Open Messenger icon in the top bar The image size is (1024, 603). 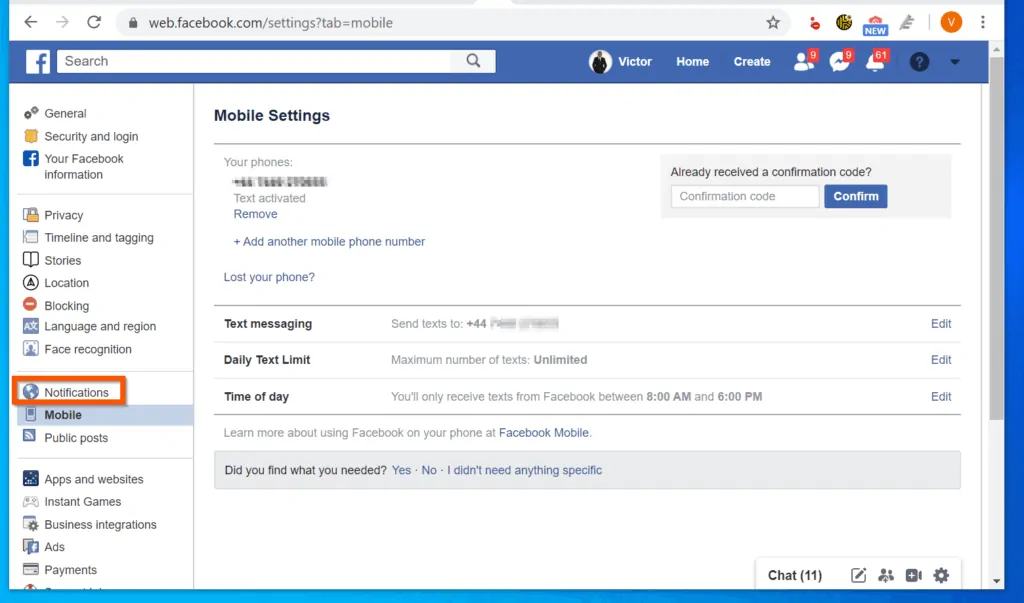[x=839, y=61]
